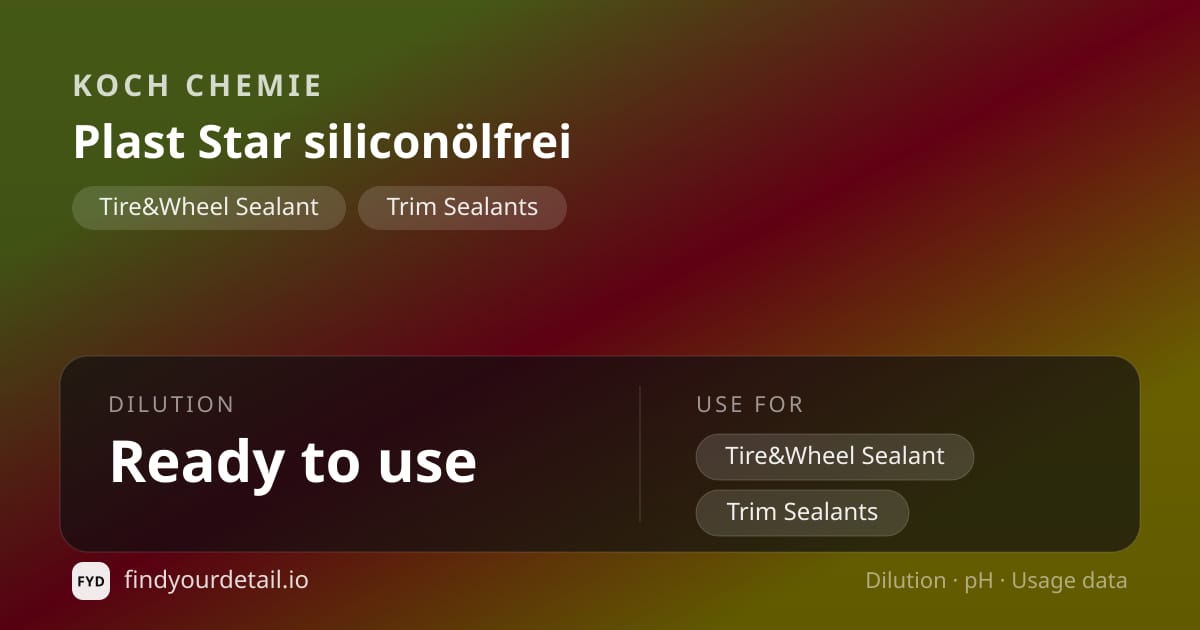Image resolution: width=1200 pixels, height=630 pixels.
Task: Click the DILUTION heading in the card
Action: 171,405
